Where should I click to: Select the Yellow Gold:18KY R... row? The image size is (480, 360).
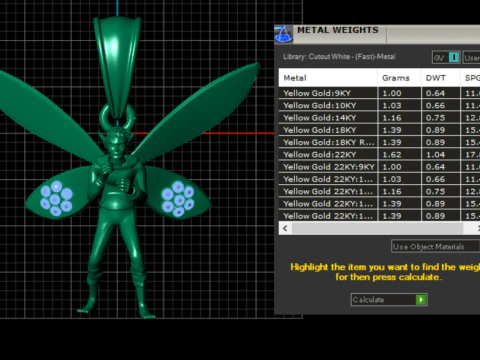coord(379,142)
